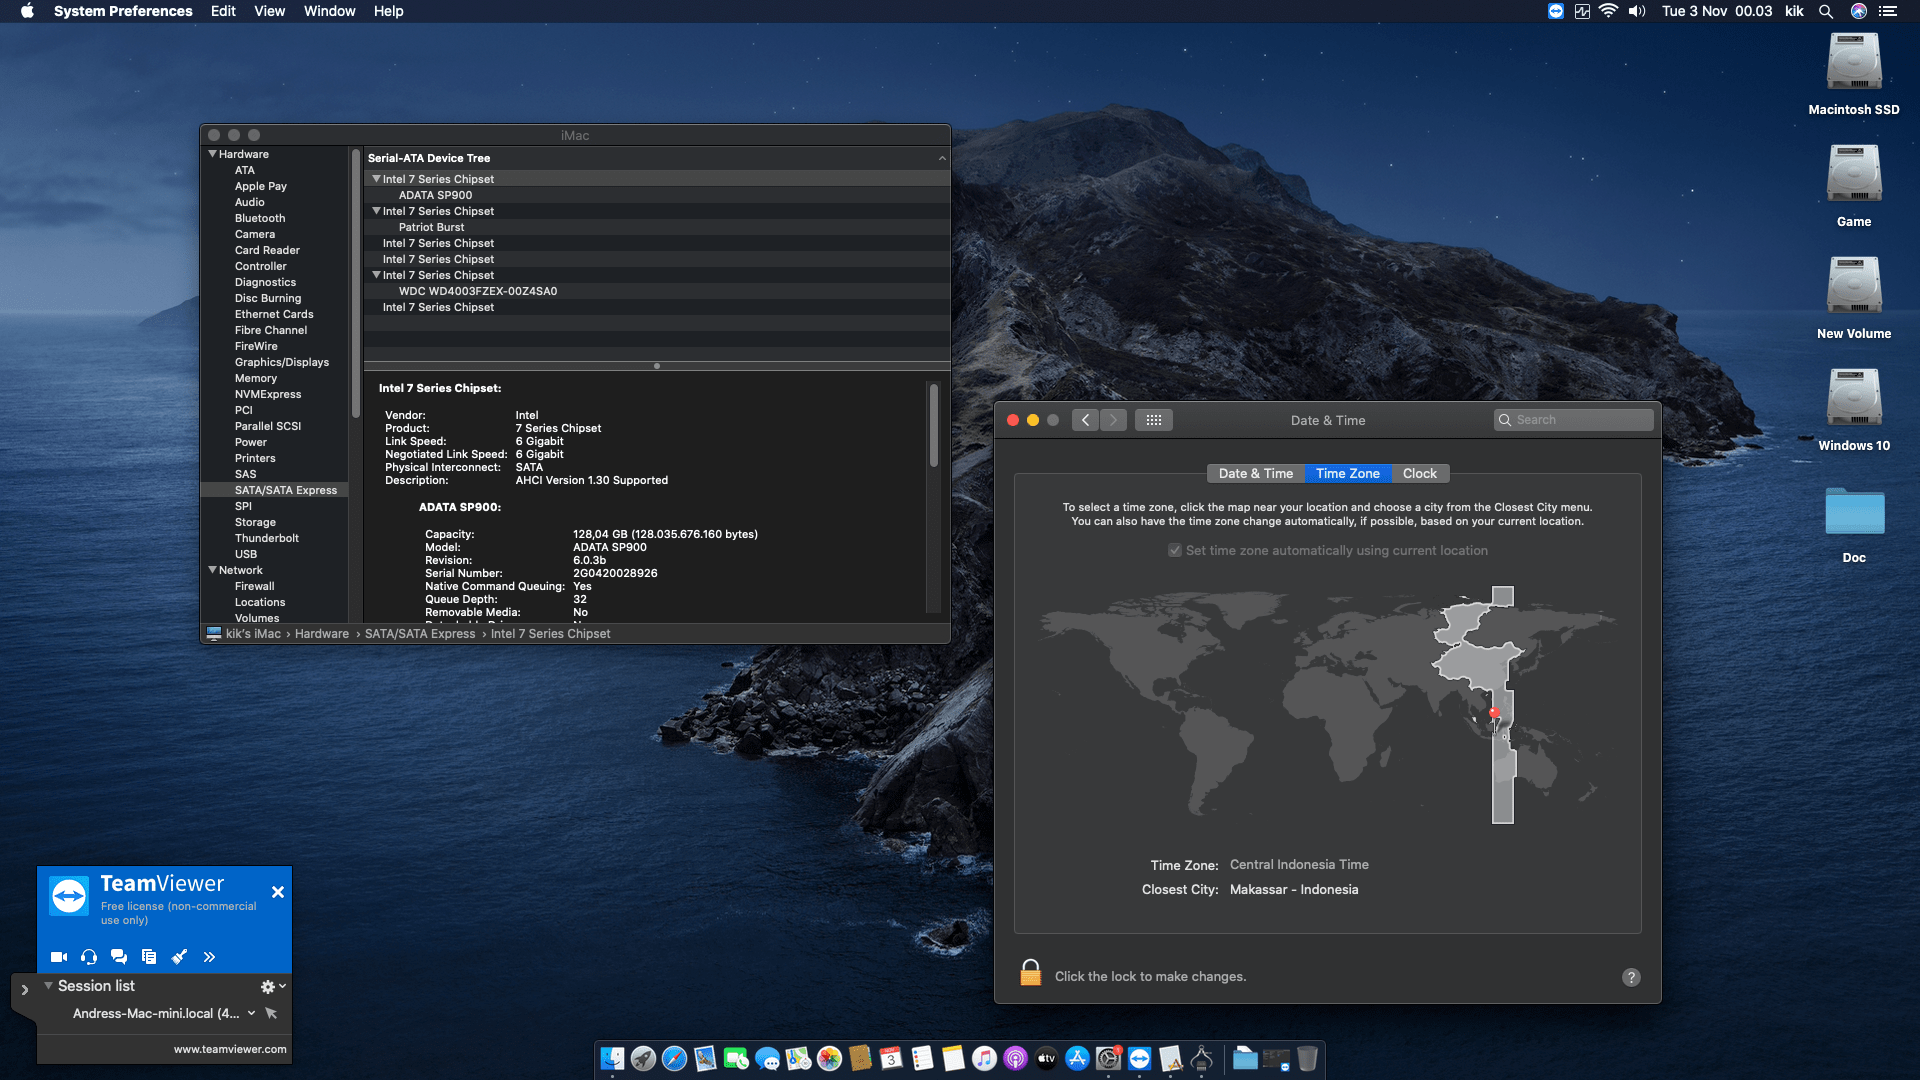Open Notification Center list icon
This screenshot has width=1920, height=1080.
pos(1887,11)
